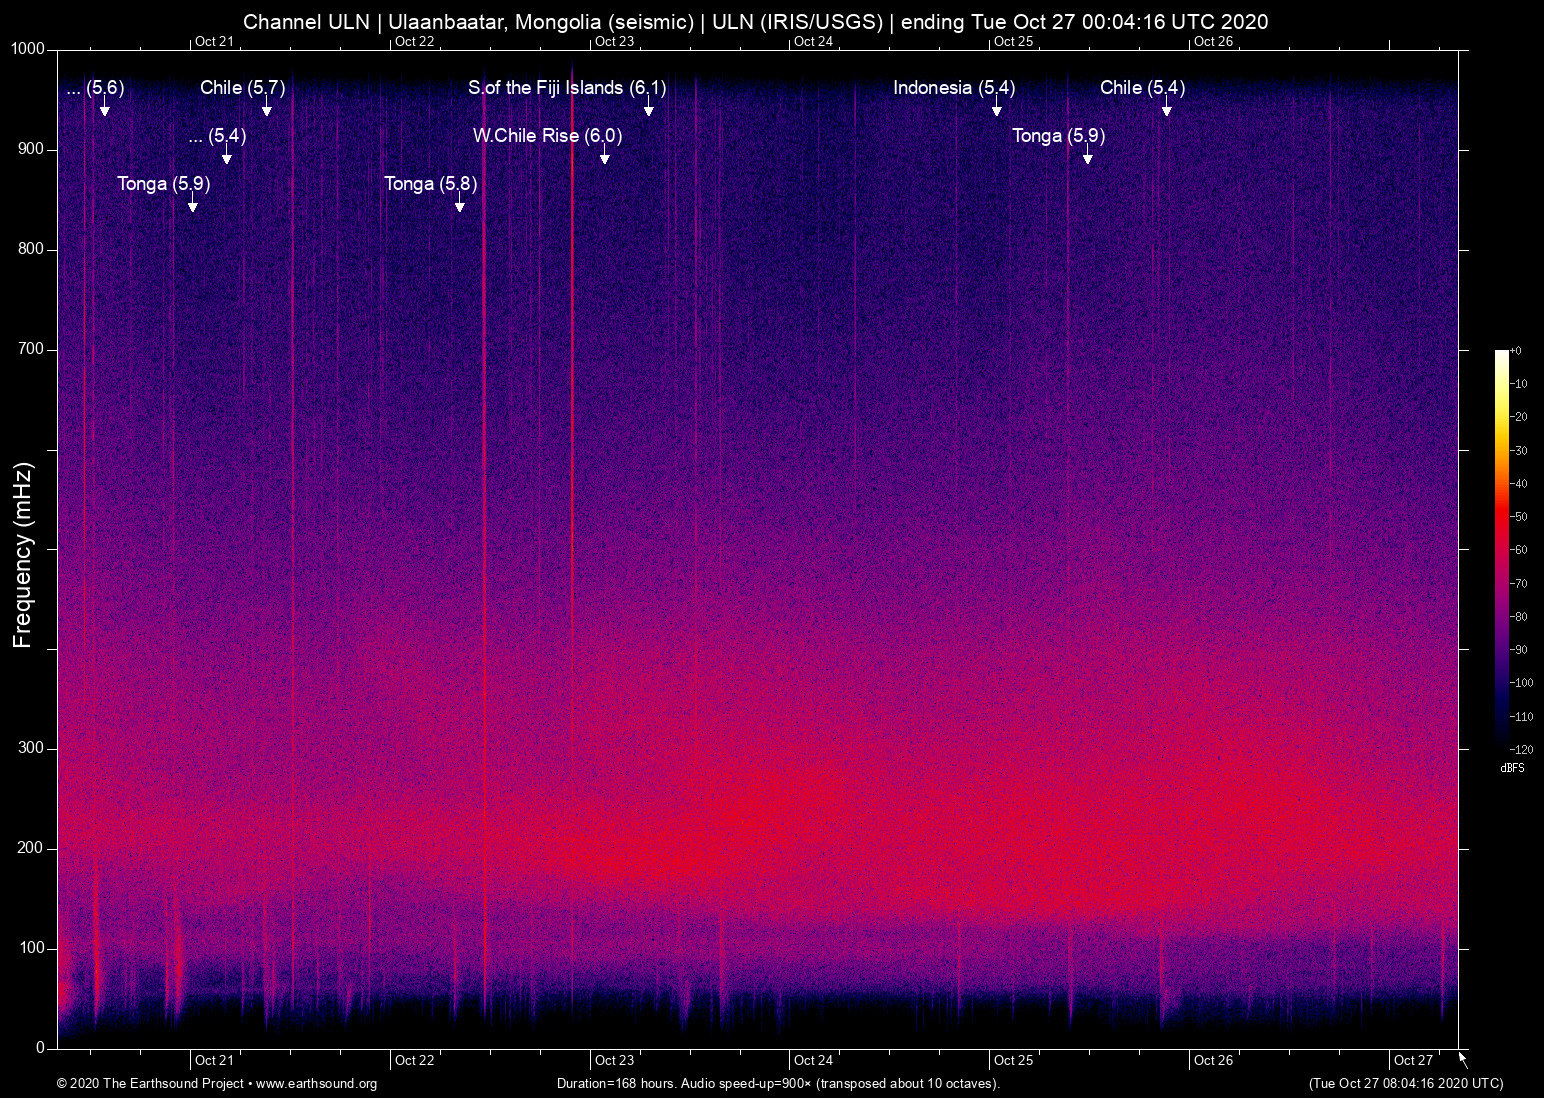Click the arrow beneath W.Chile Rise (6.0)
Image resolution: width=1544 pixels, height=1098 pixels.
(604, 156)
